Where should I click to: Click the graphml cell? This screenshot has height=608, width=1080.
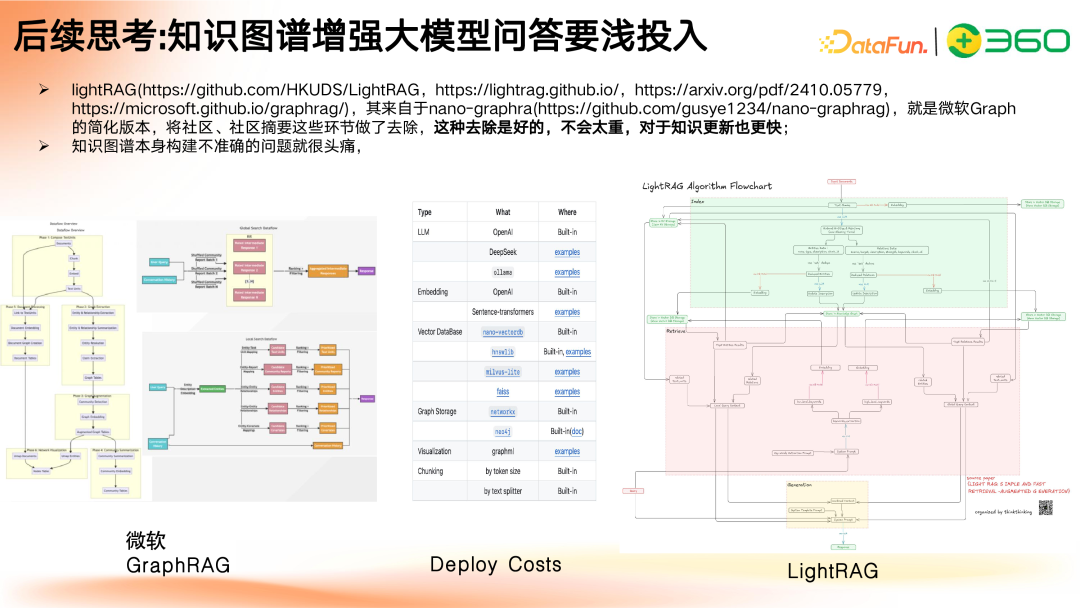tap(503, 452)
